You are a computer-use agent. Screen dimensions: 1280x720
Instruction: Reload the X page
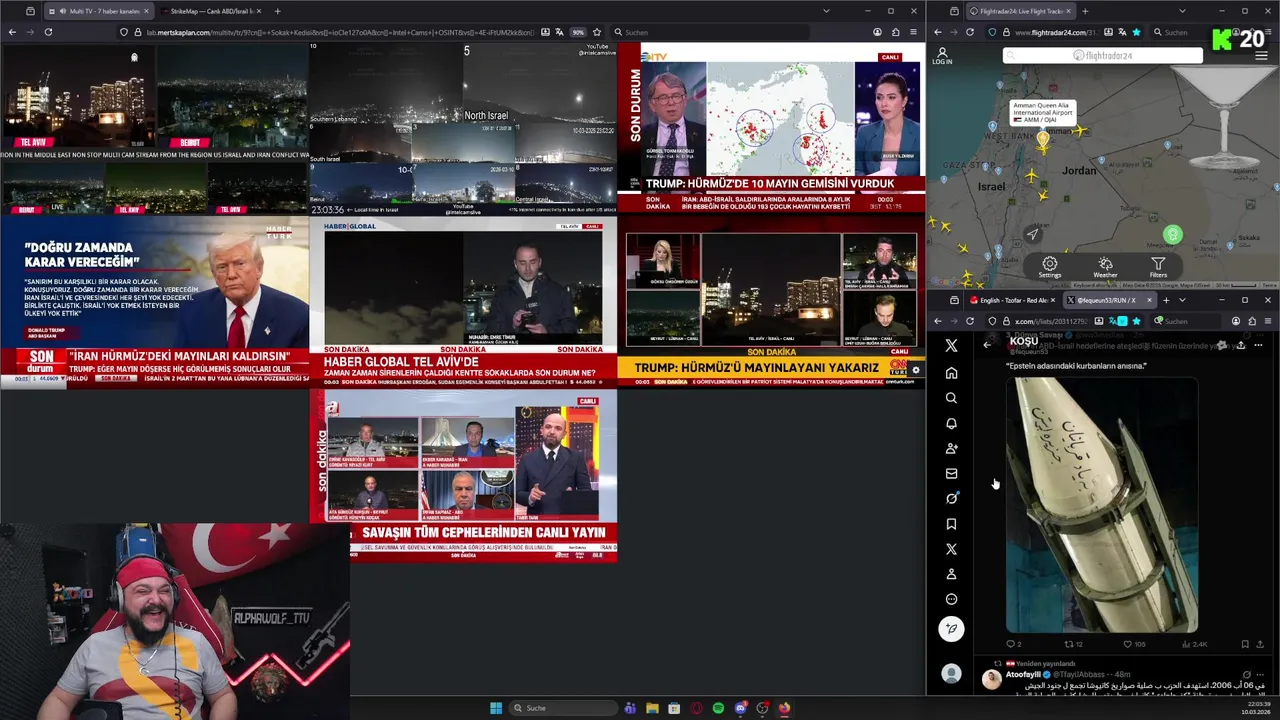pos(969,321)
